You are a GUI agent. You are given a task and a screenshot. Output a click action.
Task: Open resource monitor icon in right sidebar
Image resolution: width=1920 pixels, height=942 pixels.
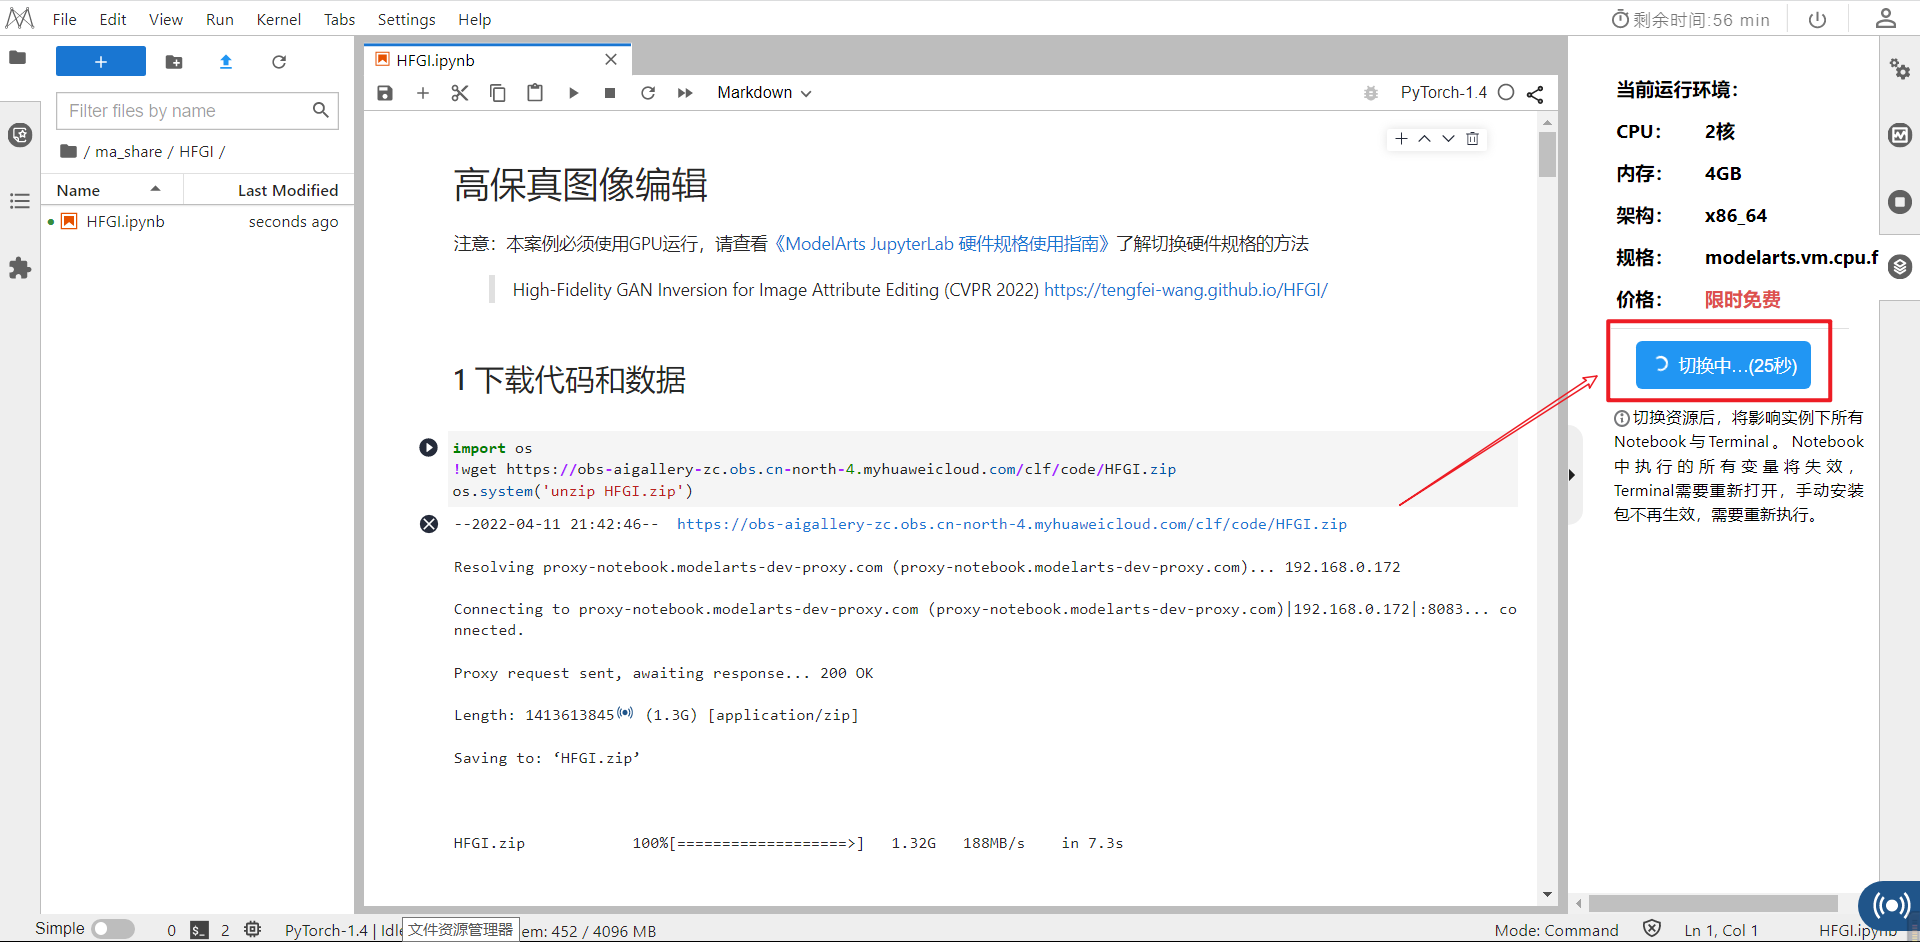(1900, 135)
